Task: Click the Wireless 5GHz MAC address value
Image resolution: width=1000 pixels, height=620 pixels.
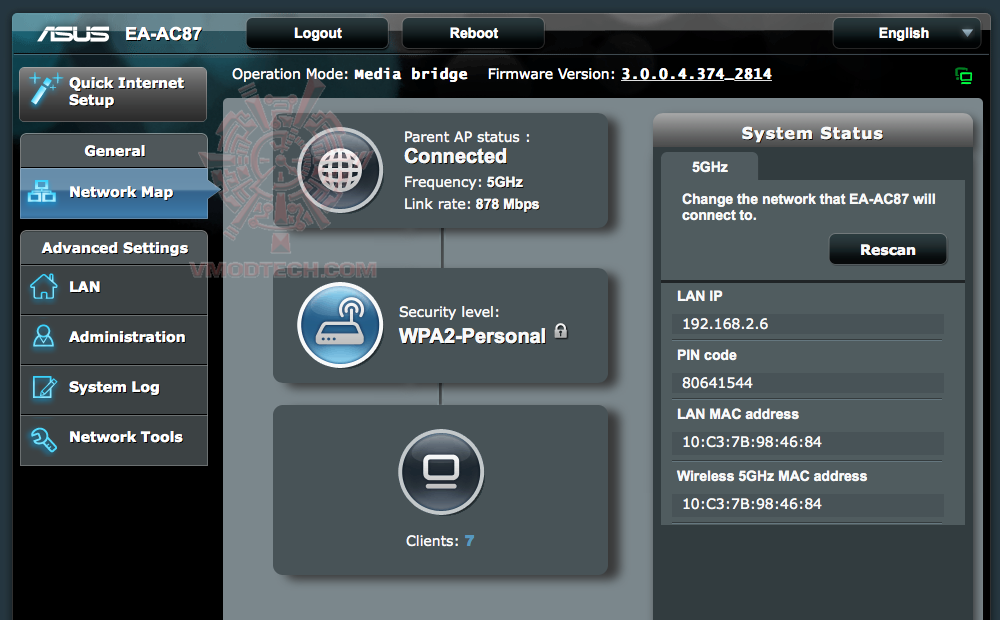Action: tap(807, 504)
